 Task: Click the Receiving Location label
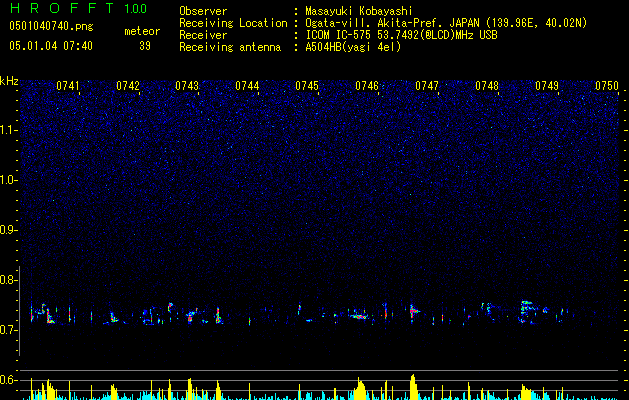click(233, 23)
